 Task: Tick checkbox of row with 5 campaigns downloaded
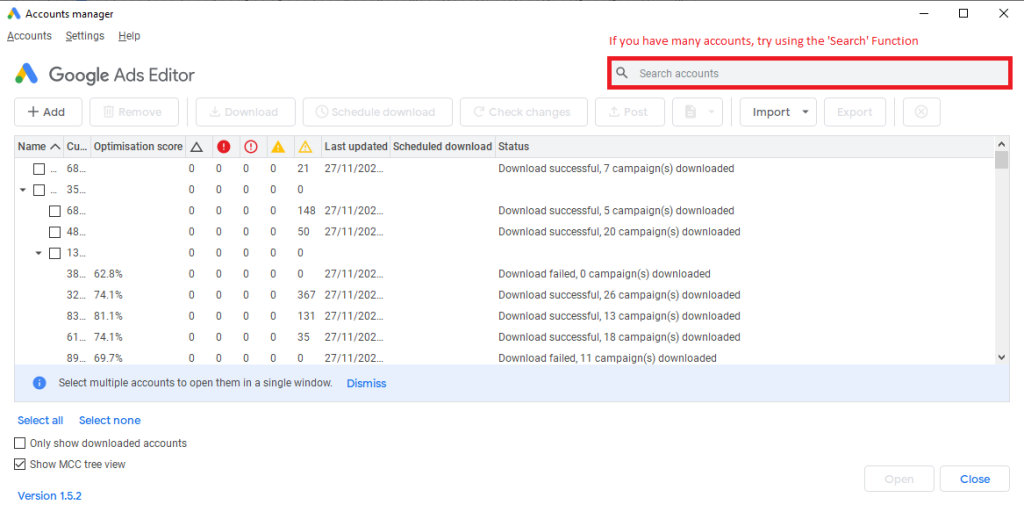click(x=55, y=211)
